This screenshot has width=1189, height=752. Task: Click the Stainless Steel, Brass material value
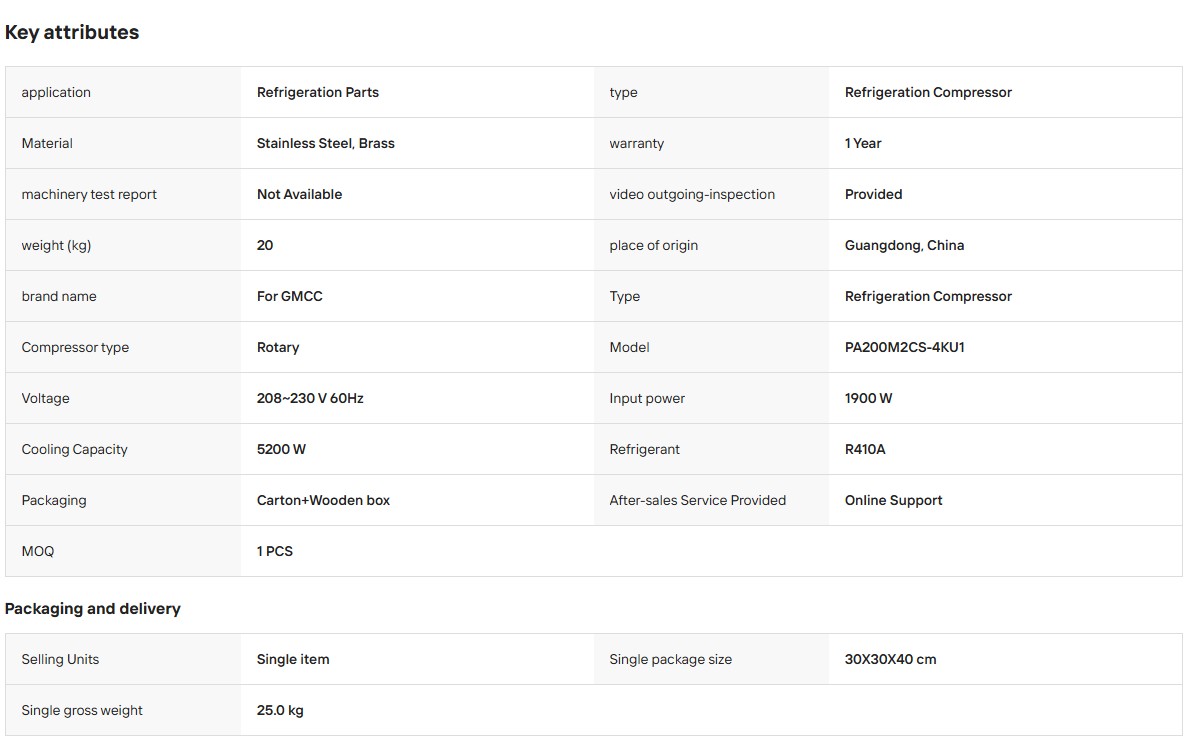pyautogui.click(x=325, y=143)
